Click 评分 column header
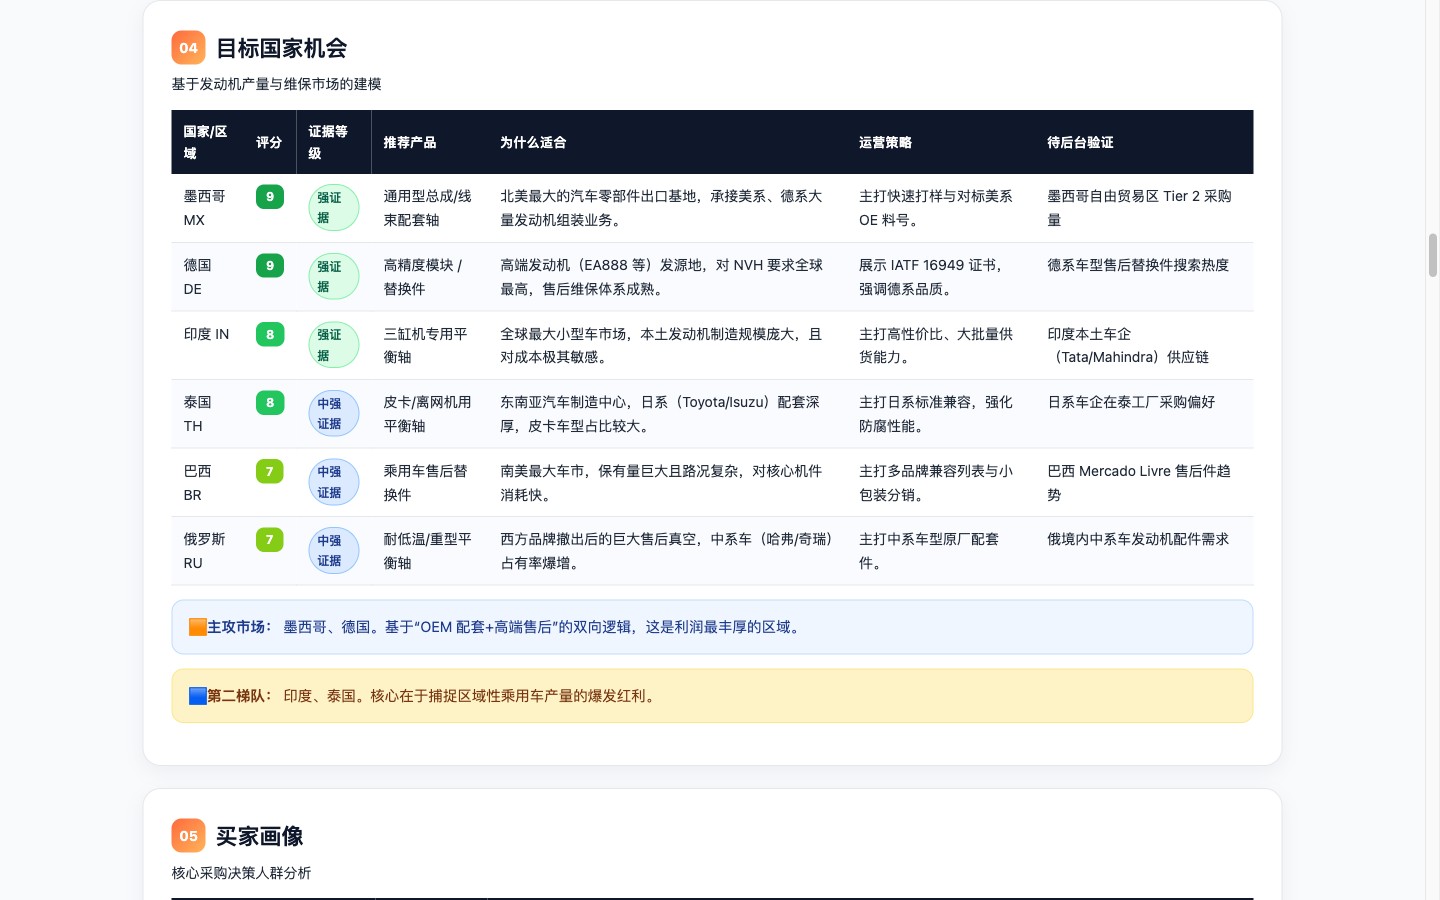1440x900 pixels. [269, 143]
